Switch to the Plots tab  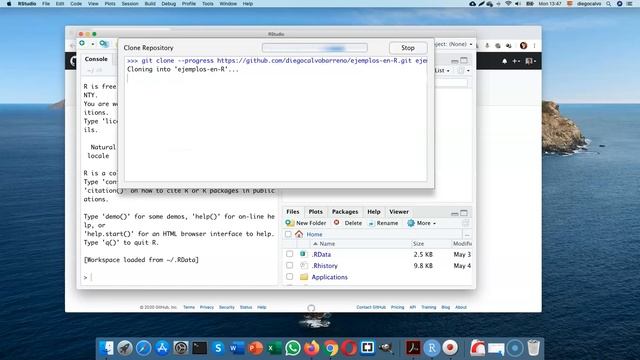tap(315, 211)
